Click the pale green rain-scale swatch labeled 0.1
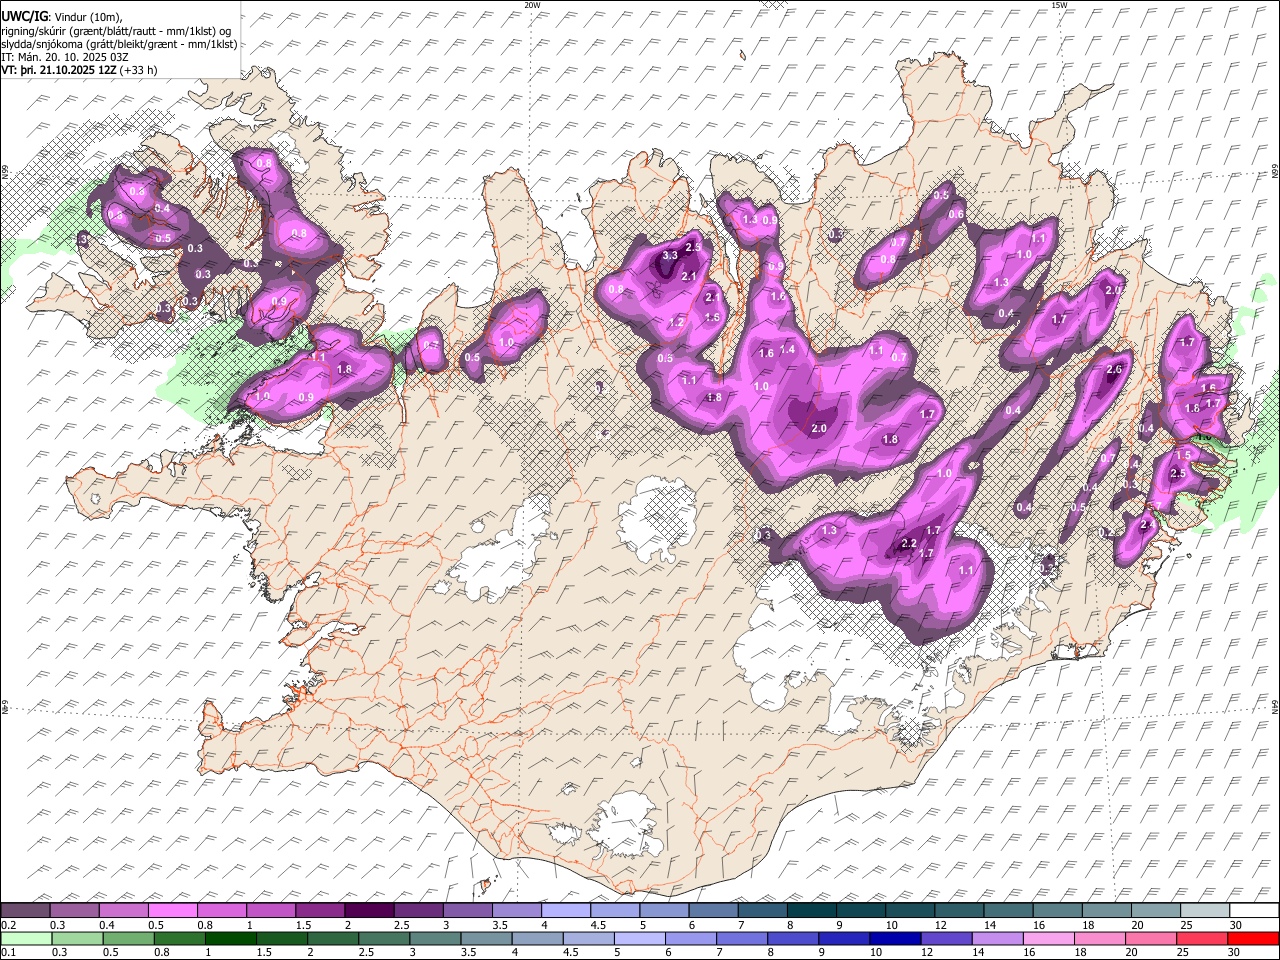The width and height of the screenshot is (1280, 960). (x=25, y=938)
